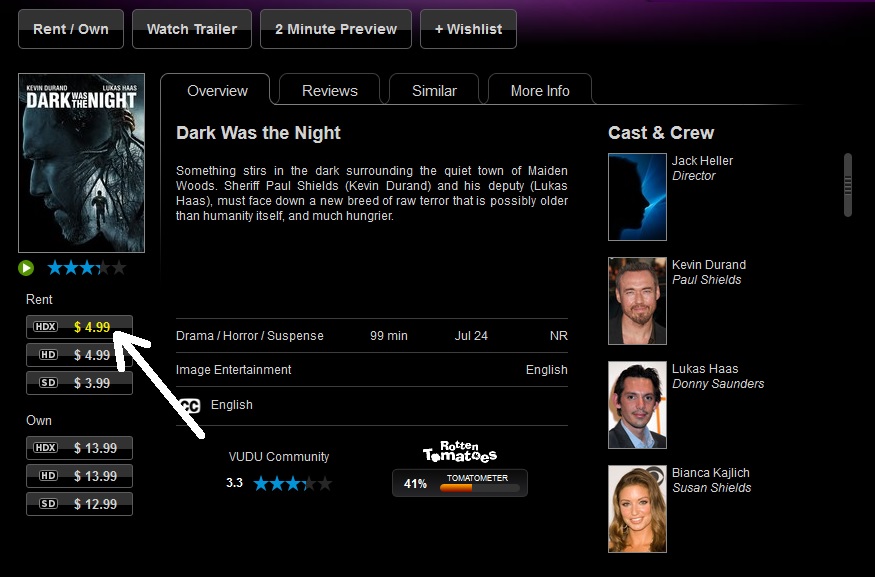
Task: Click the 99 min runtime text
Action: (388, 336)
